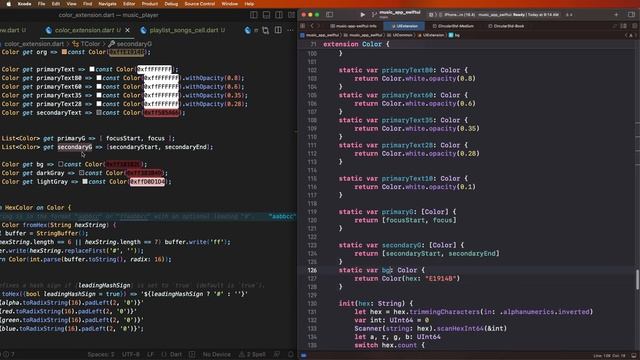This screenshot has height=360, width=640.
Task: Click the open changes icon in VS Code
Action: (x=266, y=30)
